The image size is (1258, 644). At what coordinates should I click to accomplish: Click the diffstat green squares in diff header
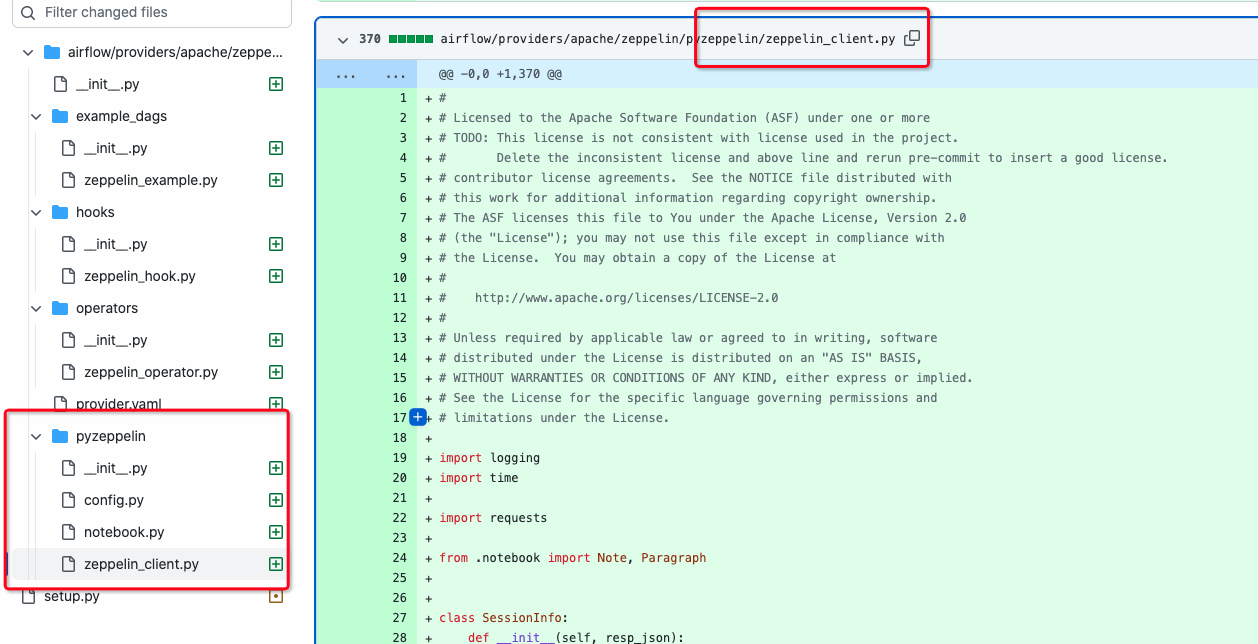click(410, 39)
